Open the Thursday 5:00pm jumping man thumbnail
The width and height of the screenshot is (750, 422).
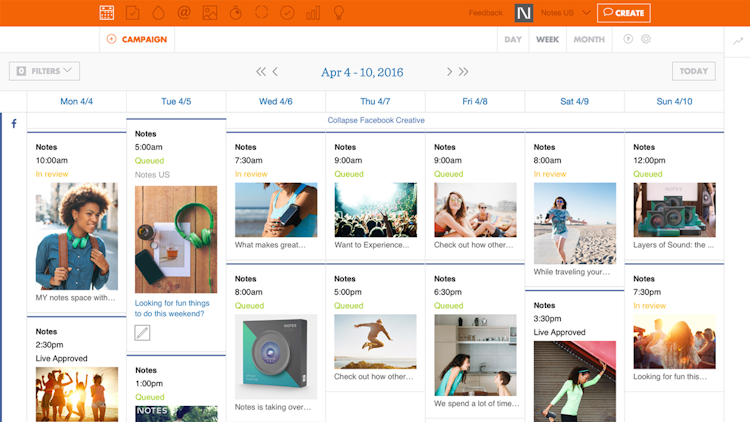(375, 342)
